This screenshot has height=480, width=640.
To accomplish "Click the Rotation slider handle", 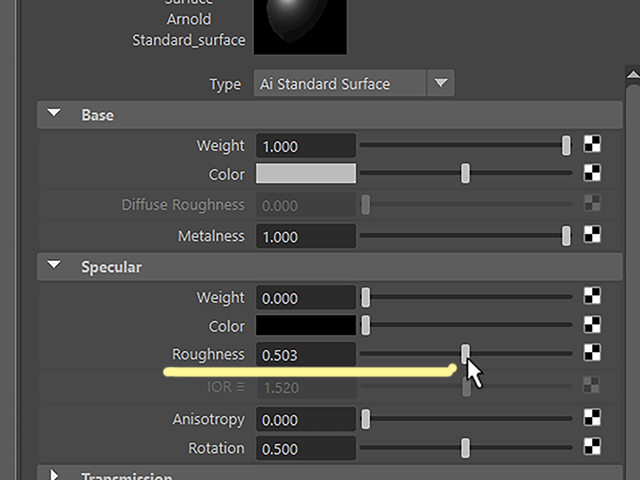I will click(x=465, y=448).
